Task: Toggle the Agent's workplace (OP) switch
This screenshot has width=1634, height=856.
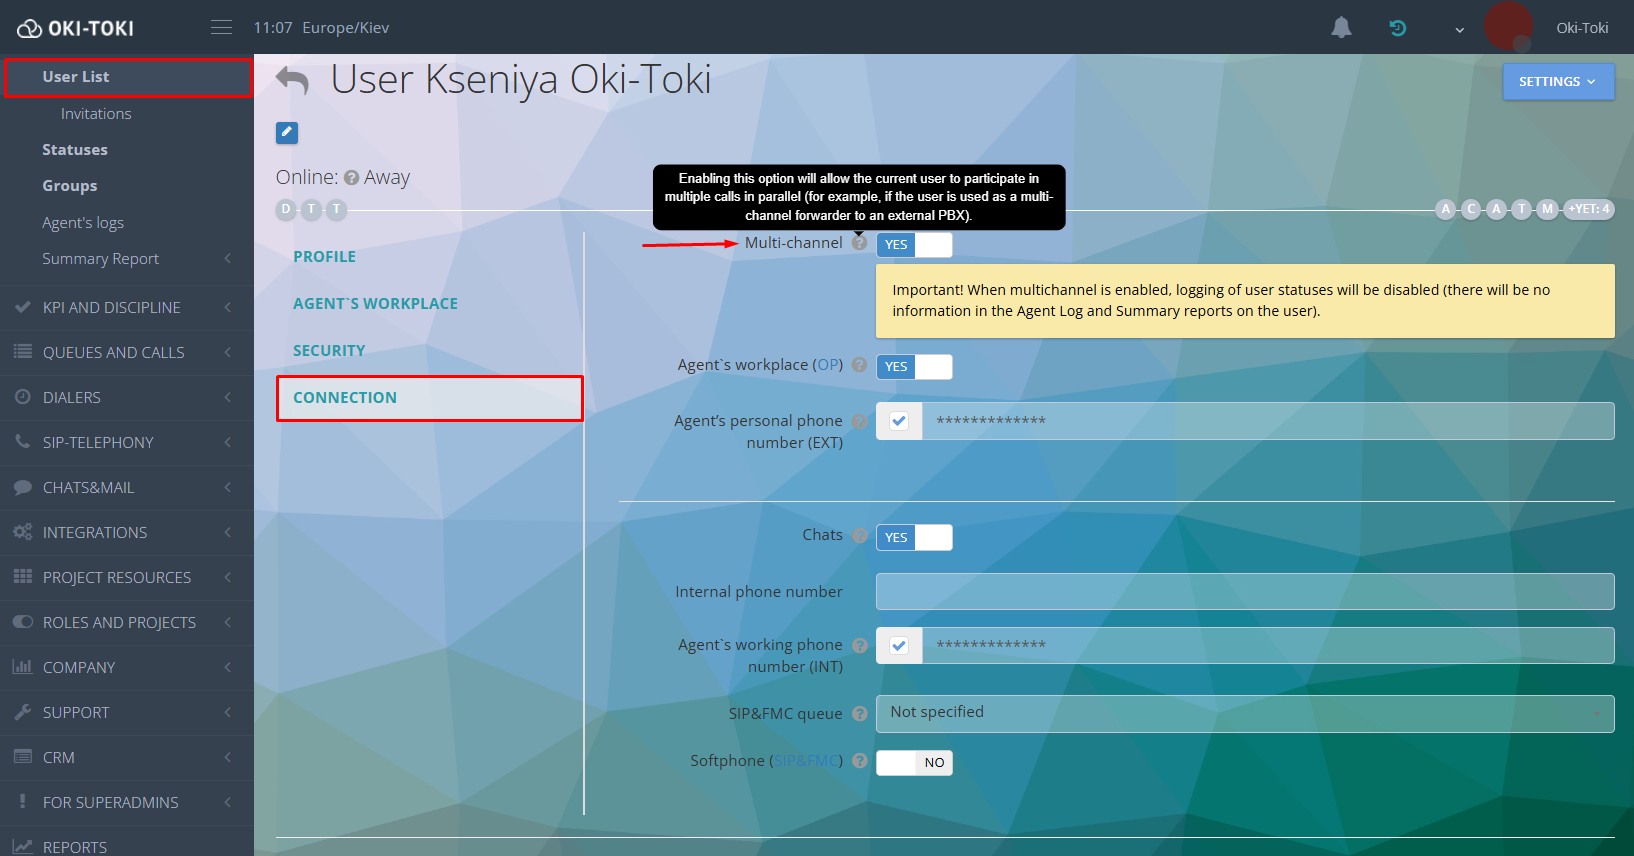Action: tap(914, 367)
